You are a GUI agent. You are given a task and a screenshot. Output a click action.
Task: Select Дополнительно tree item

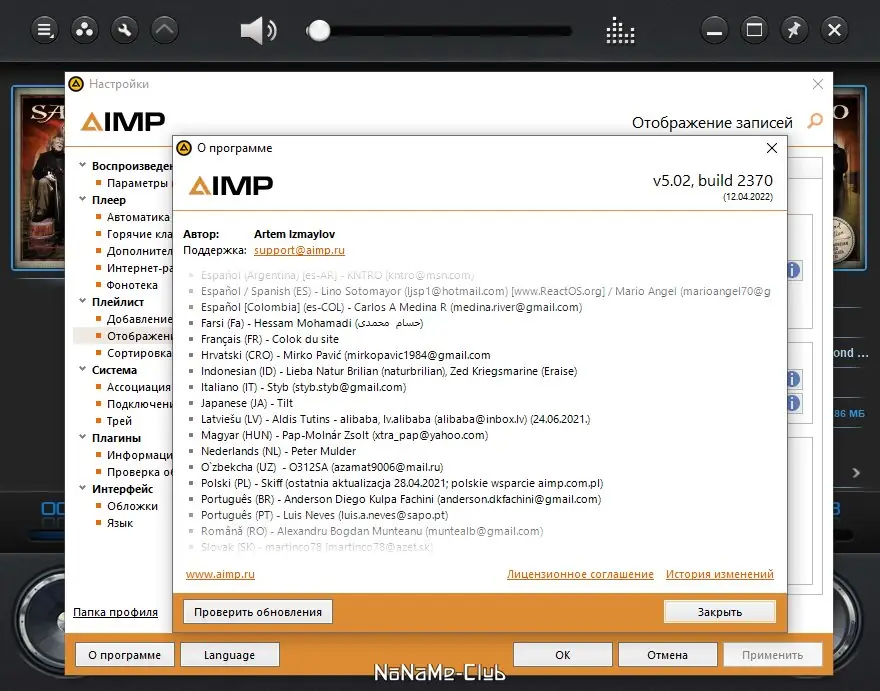[139, 251]
